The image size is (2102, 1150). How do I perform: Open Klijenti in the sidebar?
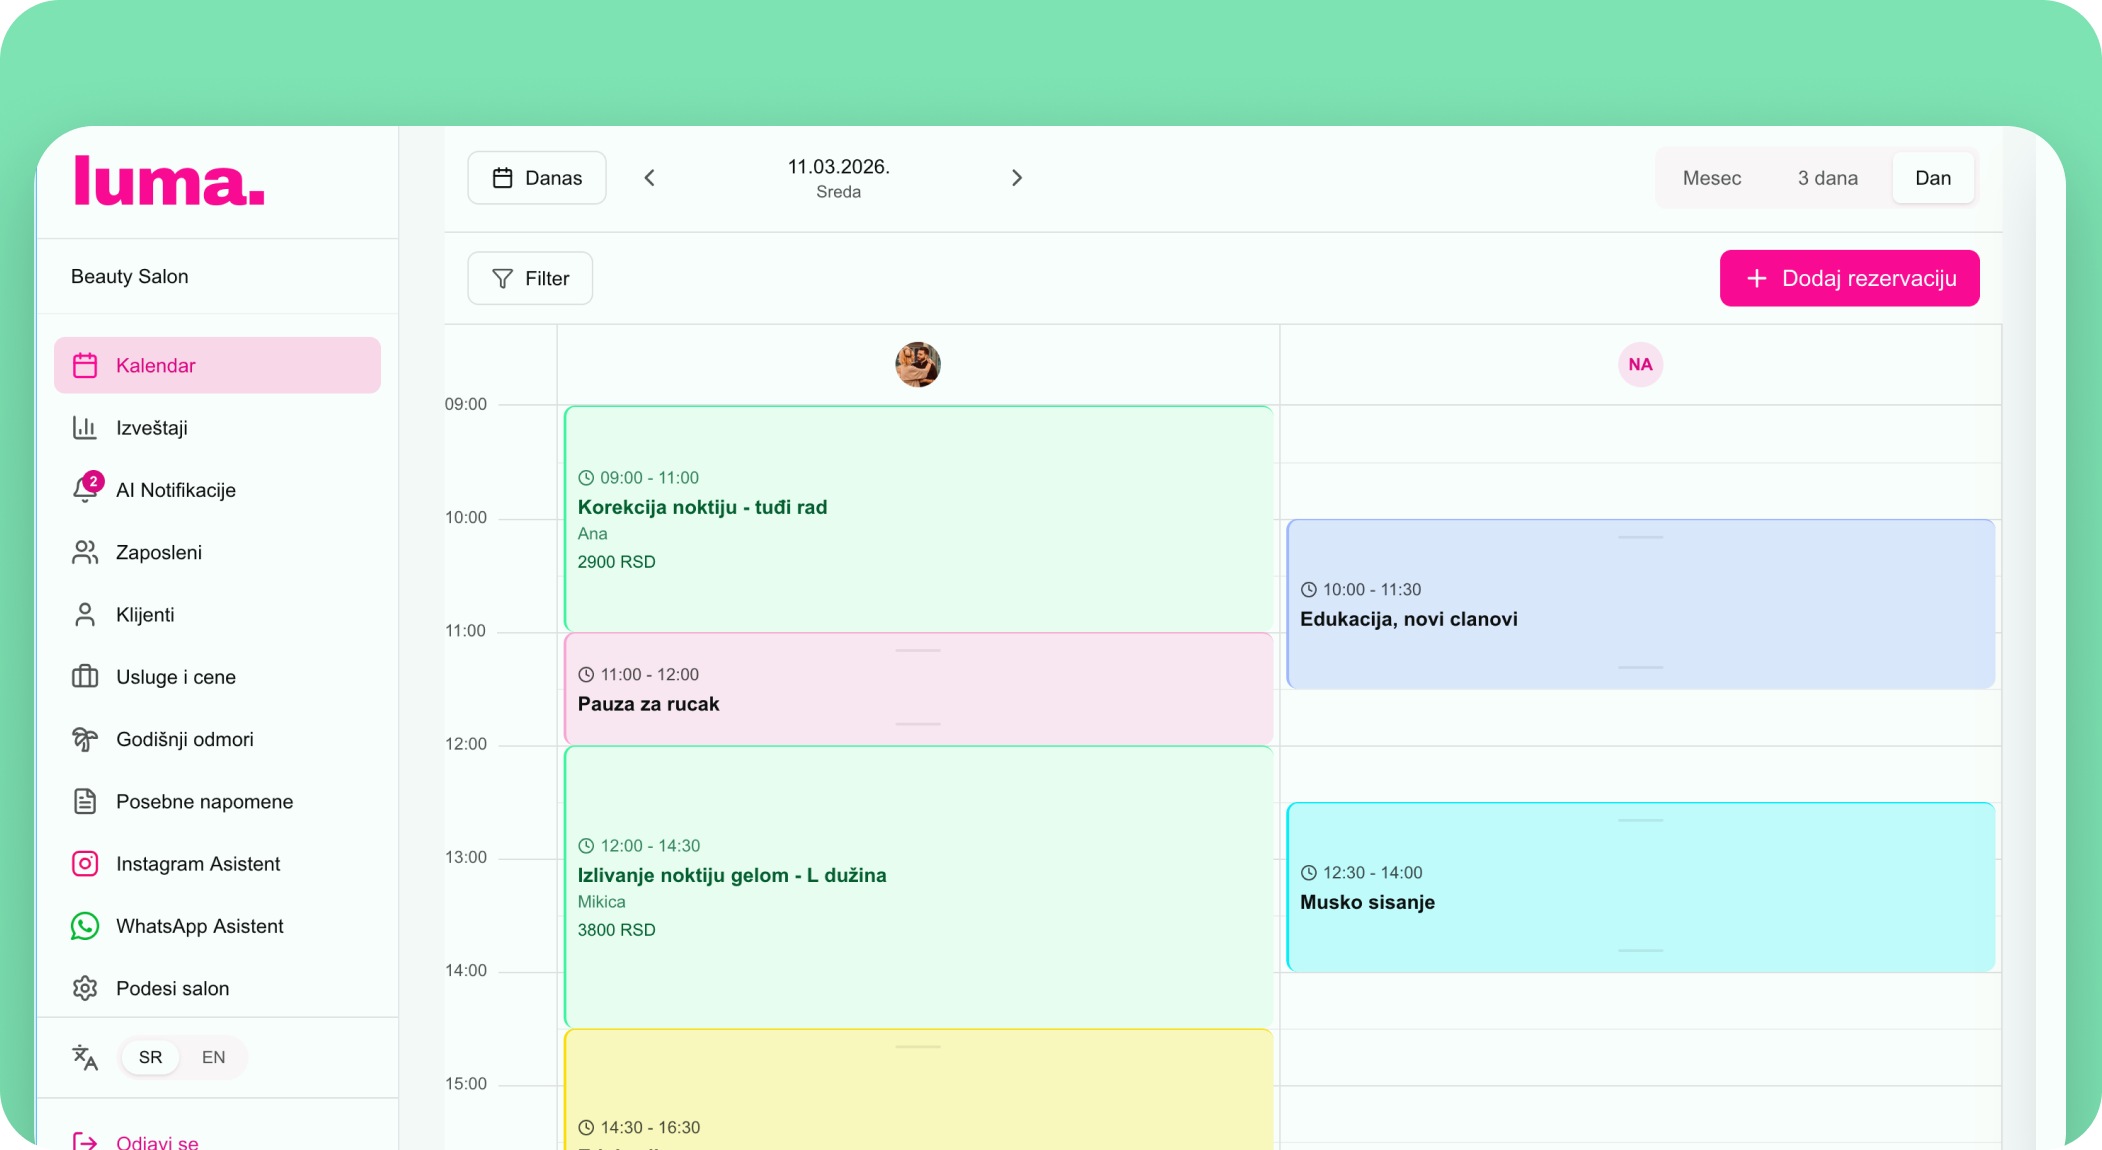click(145, 615)
